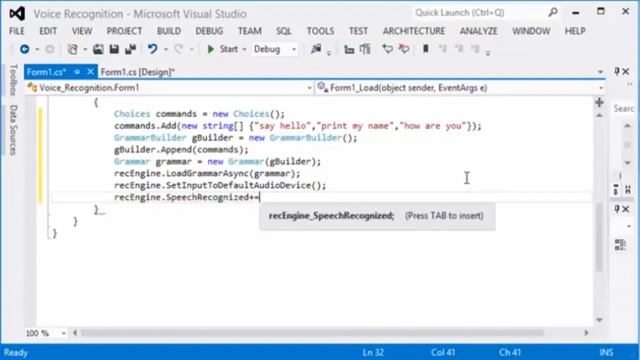Screen dimensions: 640x360
Task: Open the HELP menu
Action: pos(575,31)
